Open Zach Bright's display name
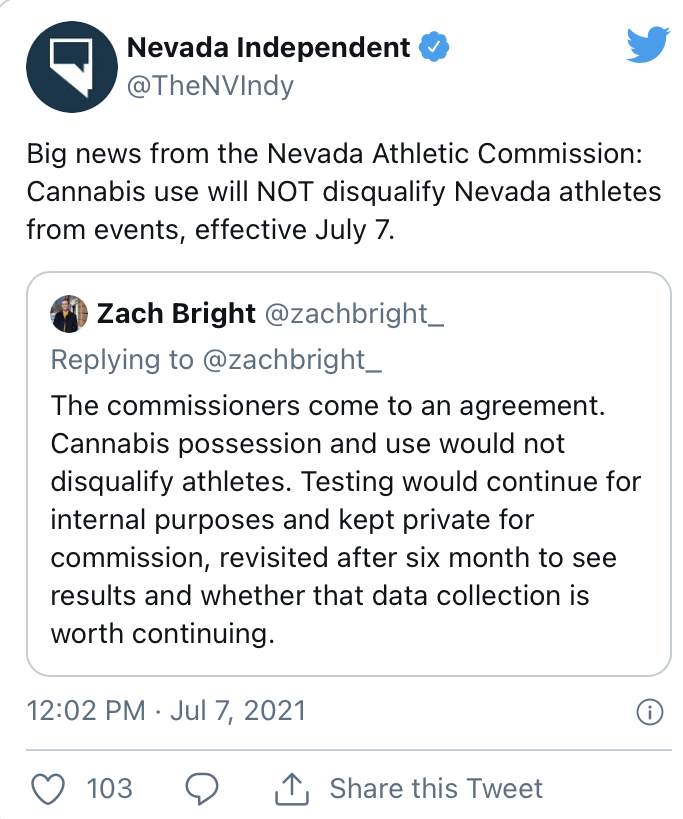Image resolution: width=683 pixels, height=819 pixels. [176, 313]
